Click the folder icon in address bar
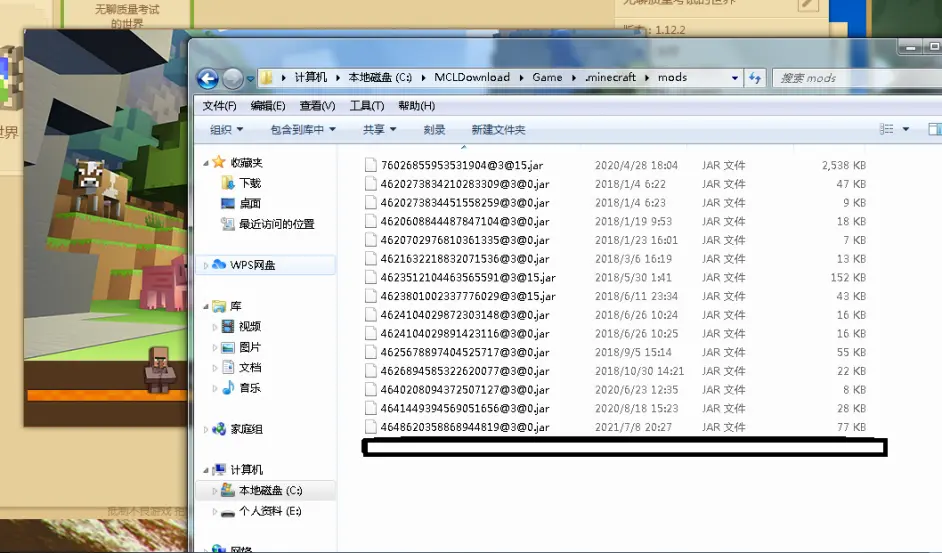 pos(267,78)
